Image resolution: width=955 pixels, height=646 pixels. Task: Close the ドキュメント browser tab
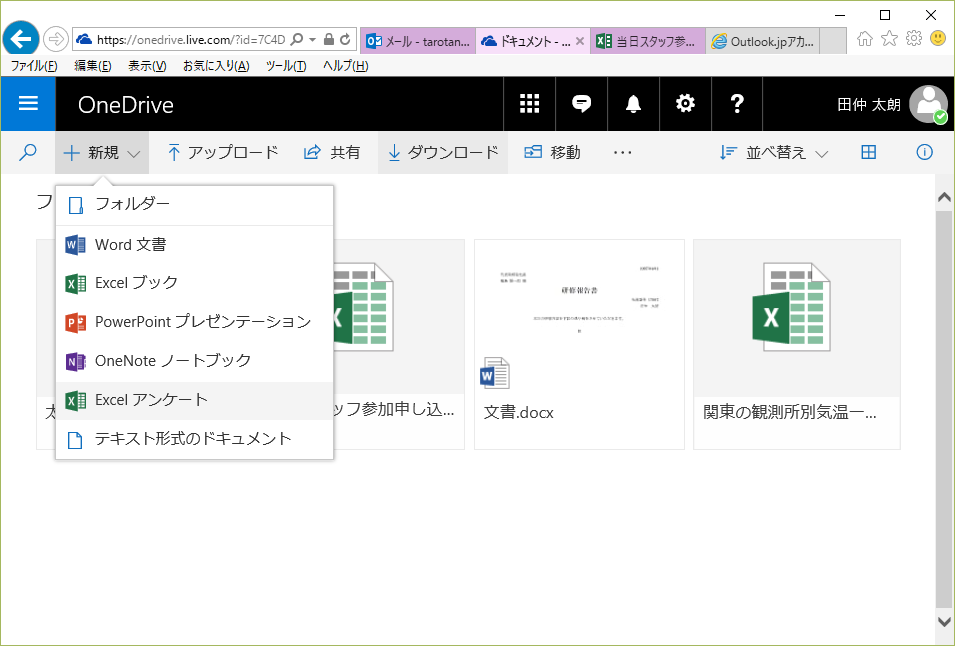pos(580,41)
